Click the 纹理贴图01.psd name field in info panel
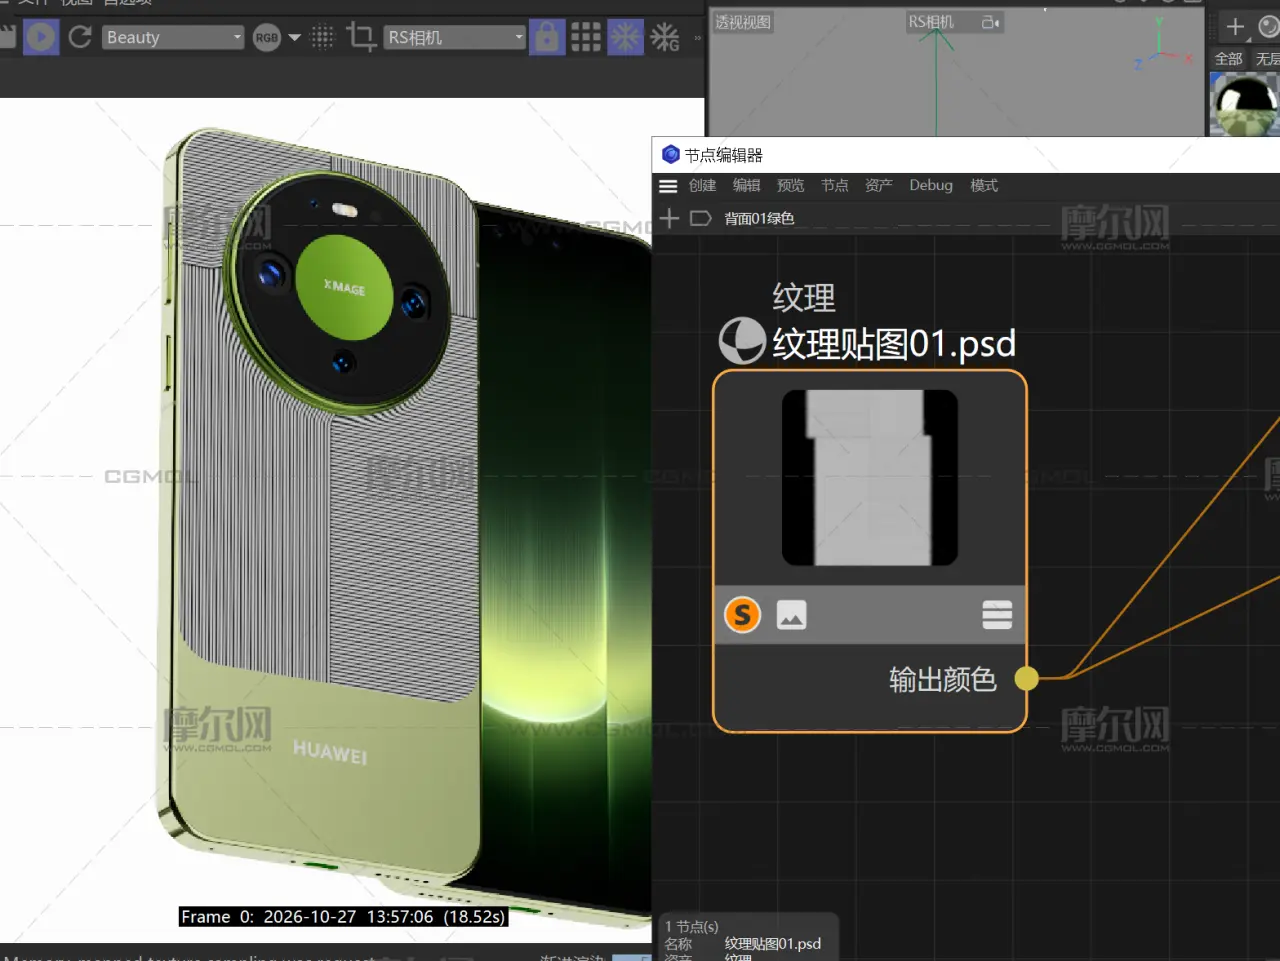The width and height of the screenshot is (1280, 961). pyautogui.click(x=773, y=944)
